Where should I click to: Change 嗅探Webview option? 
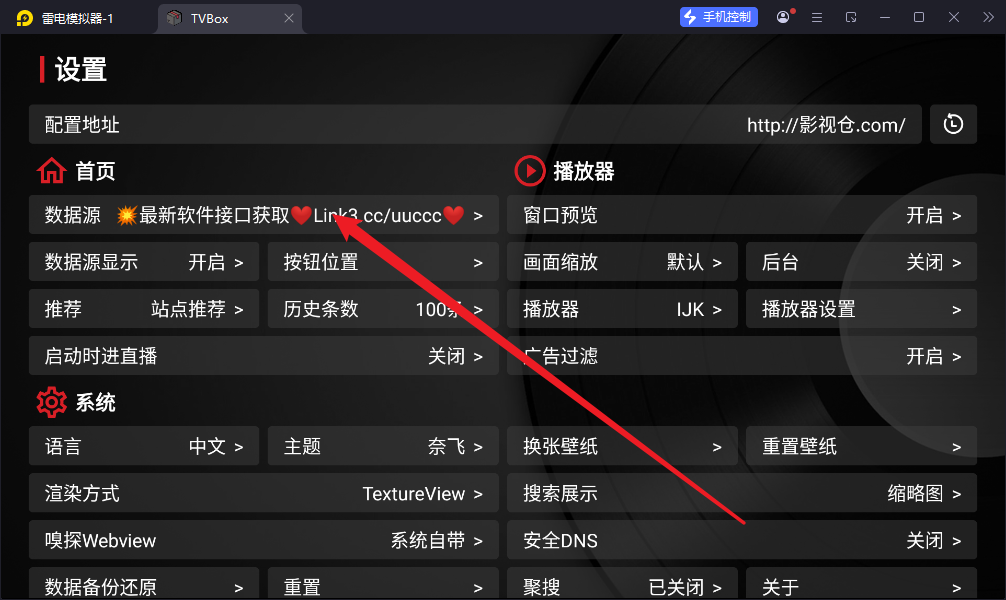coord(264,540)
